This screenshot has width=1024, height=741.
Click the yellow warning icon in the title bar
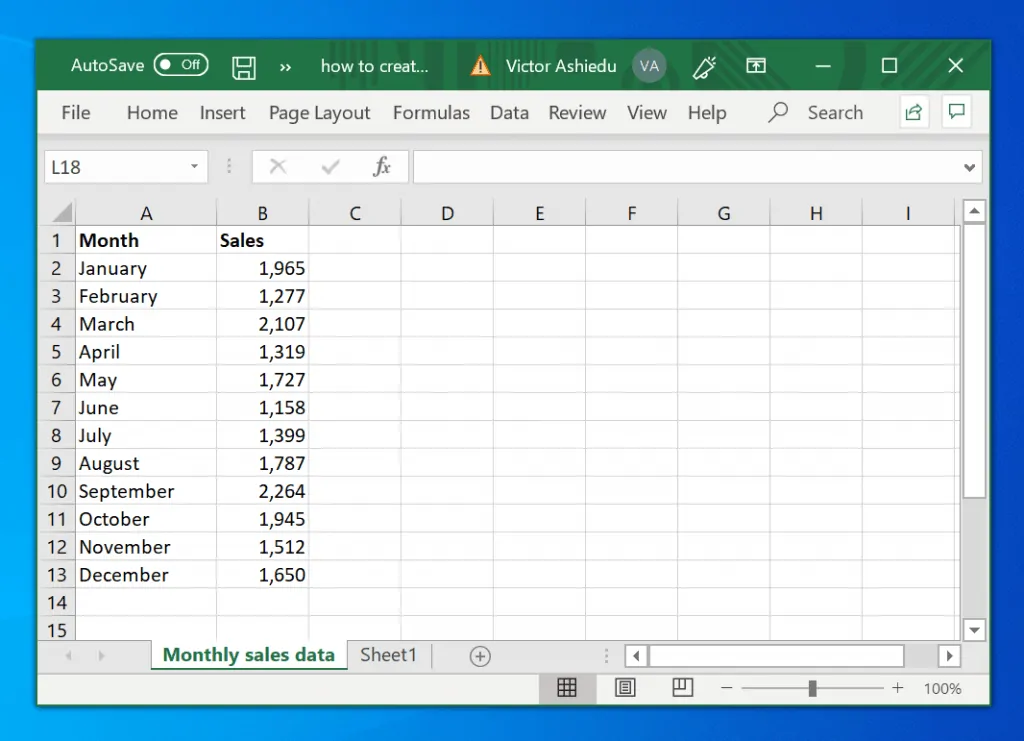coord(480,66)
